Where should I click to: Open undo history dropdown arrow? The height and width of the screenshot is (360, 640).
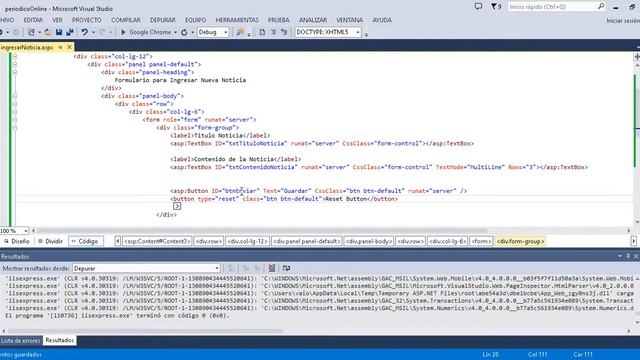coord(93,32)
